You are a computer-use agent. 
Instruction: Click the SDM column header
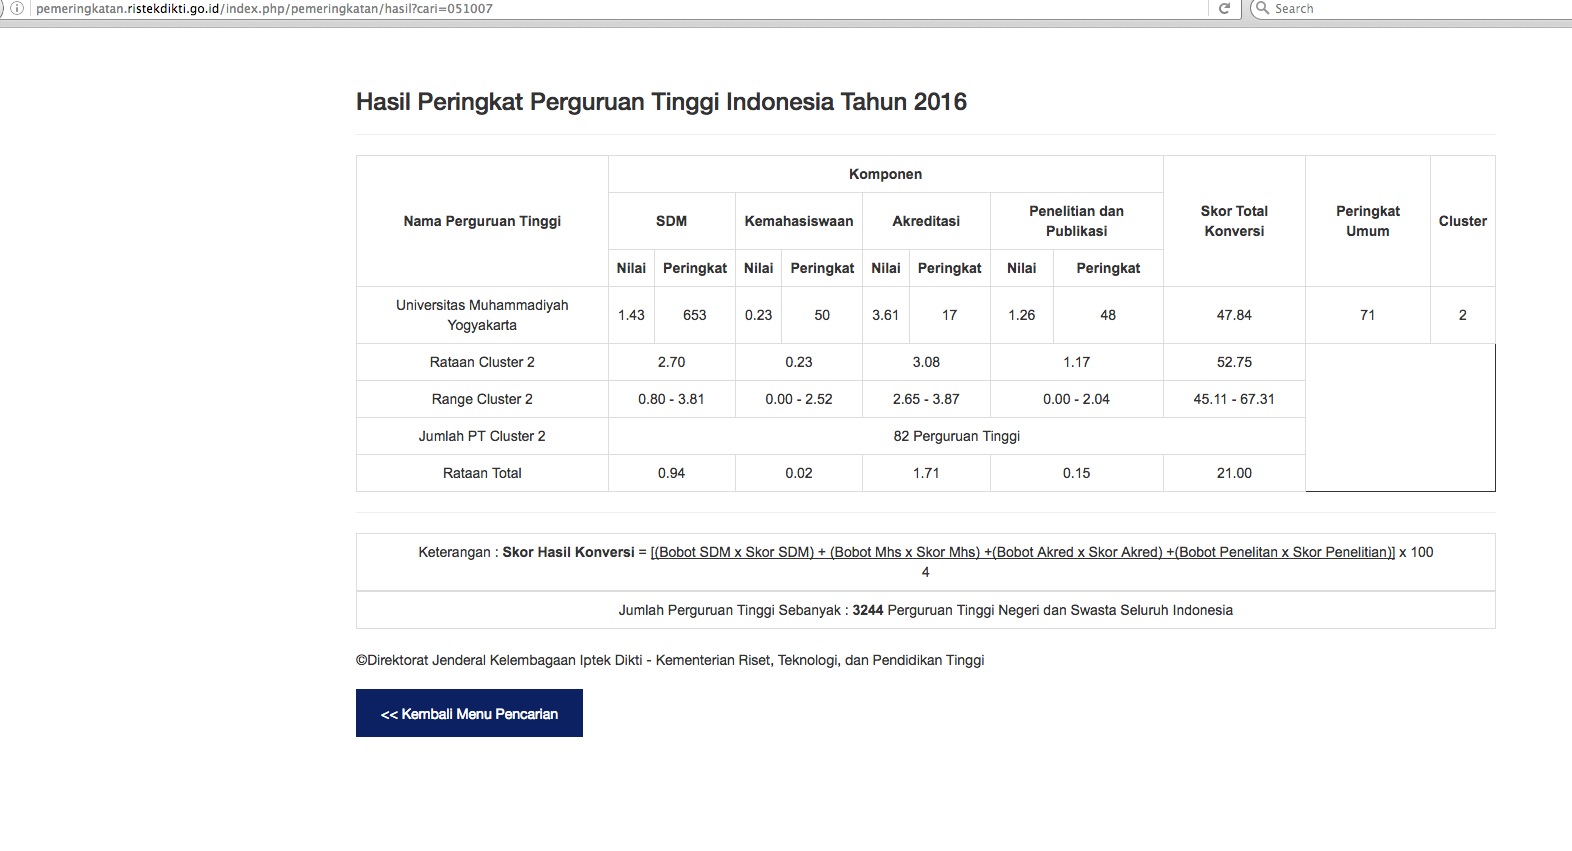pos(671,221)
